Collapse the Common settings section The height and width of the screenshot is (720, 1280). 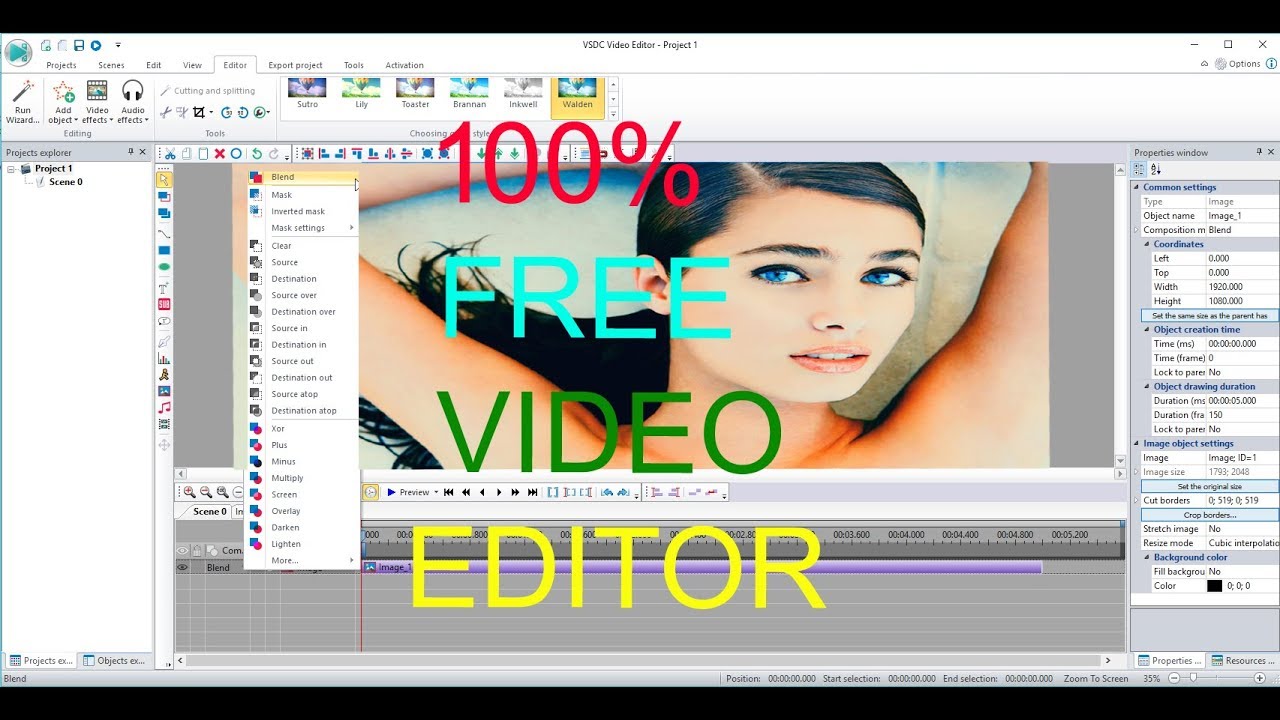pyautogui.click(x=1137, y=187)
